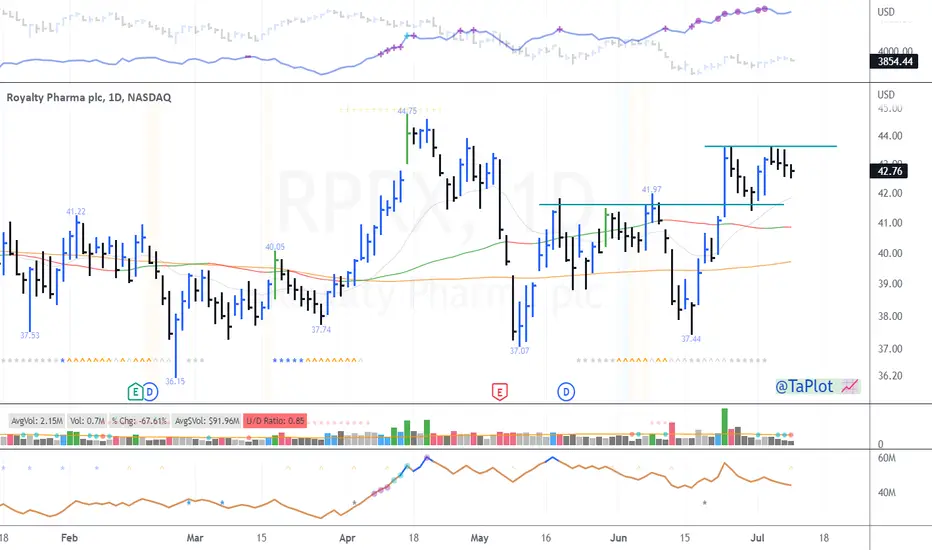Click the 37.53 low price annotation
The height and width of the screenshot is (550, 932).
tap(30, 335)
